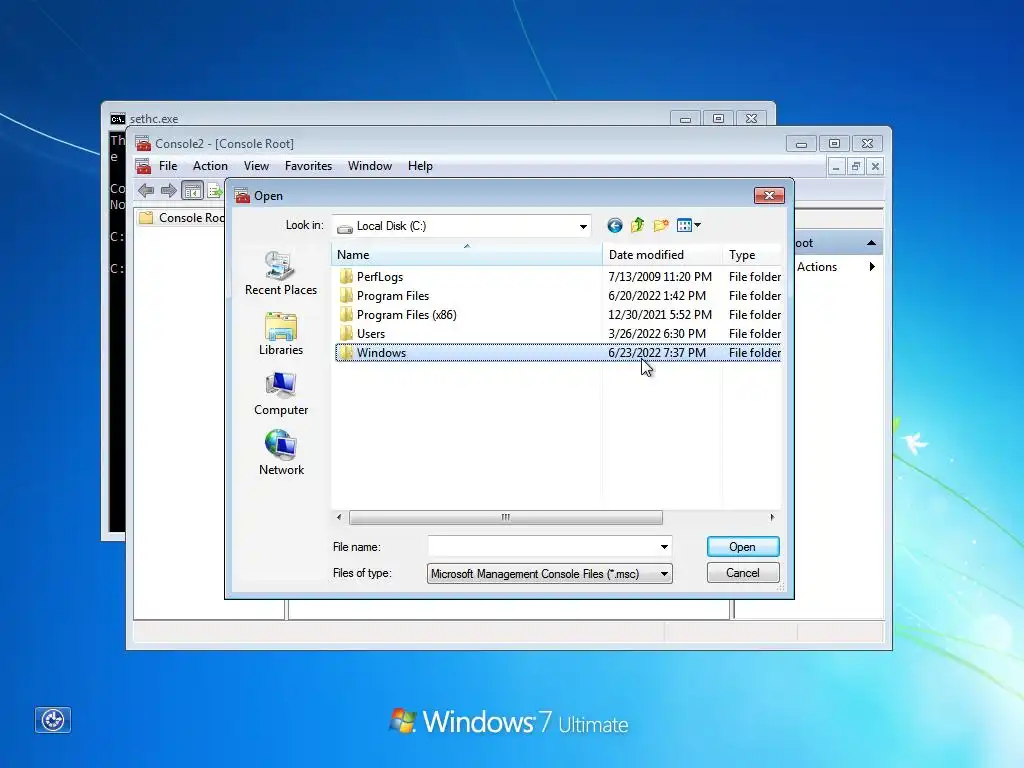Screen dimensions: 1024x768
Task: Expand the File name dropdown arrow
Action: (x=664, y=547)
